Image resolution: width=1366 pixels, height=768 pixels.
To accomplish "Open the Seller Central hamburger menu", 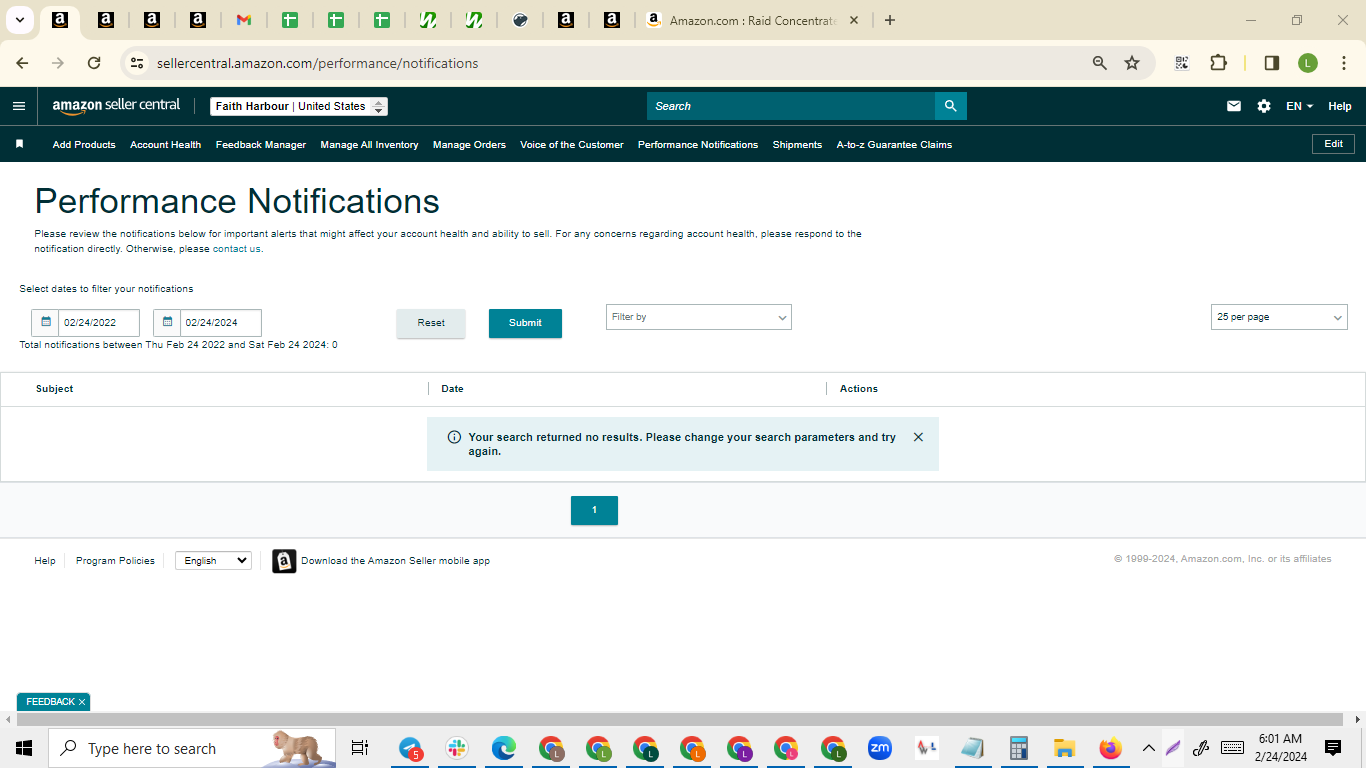I will point(19,106).
